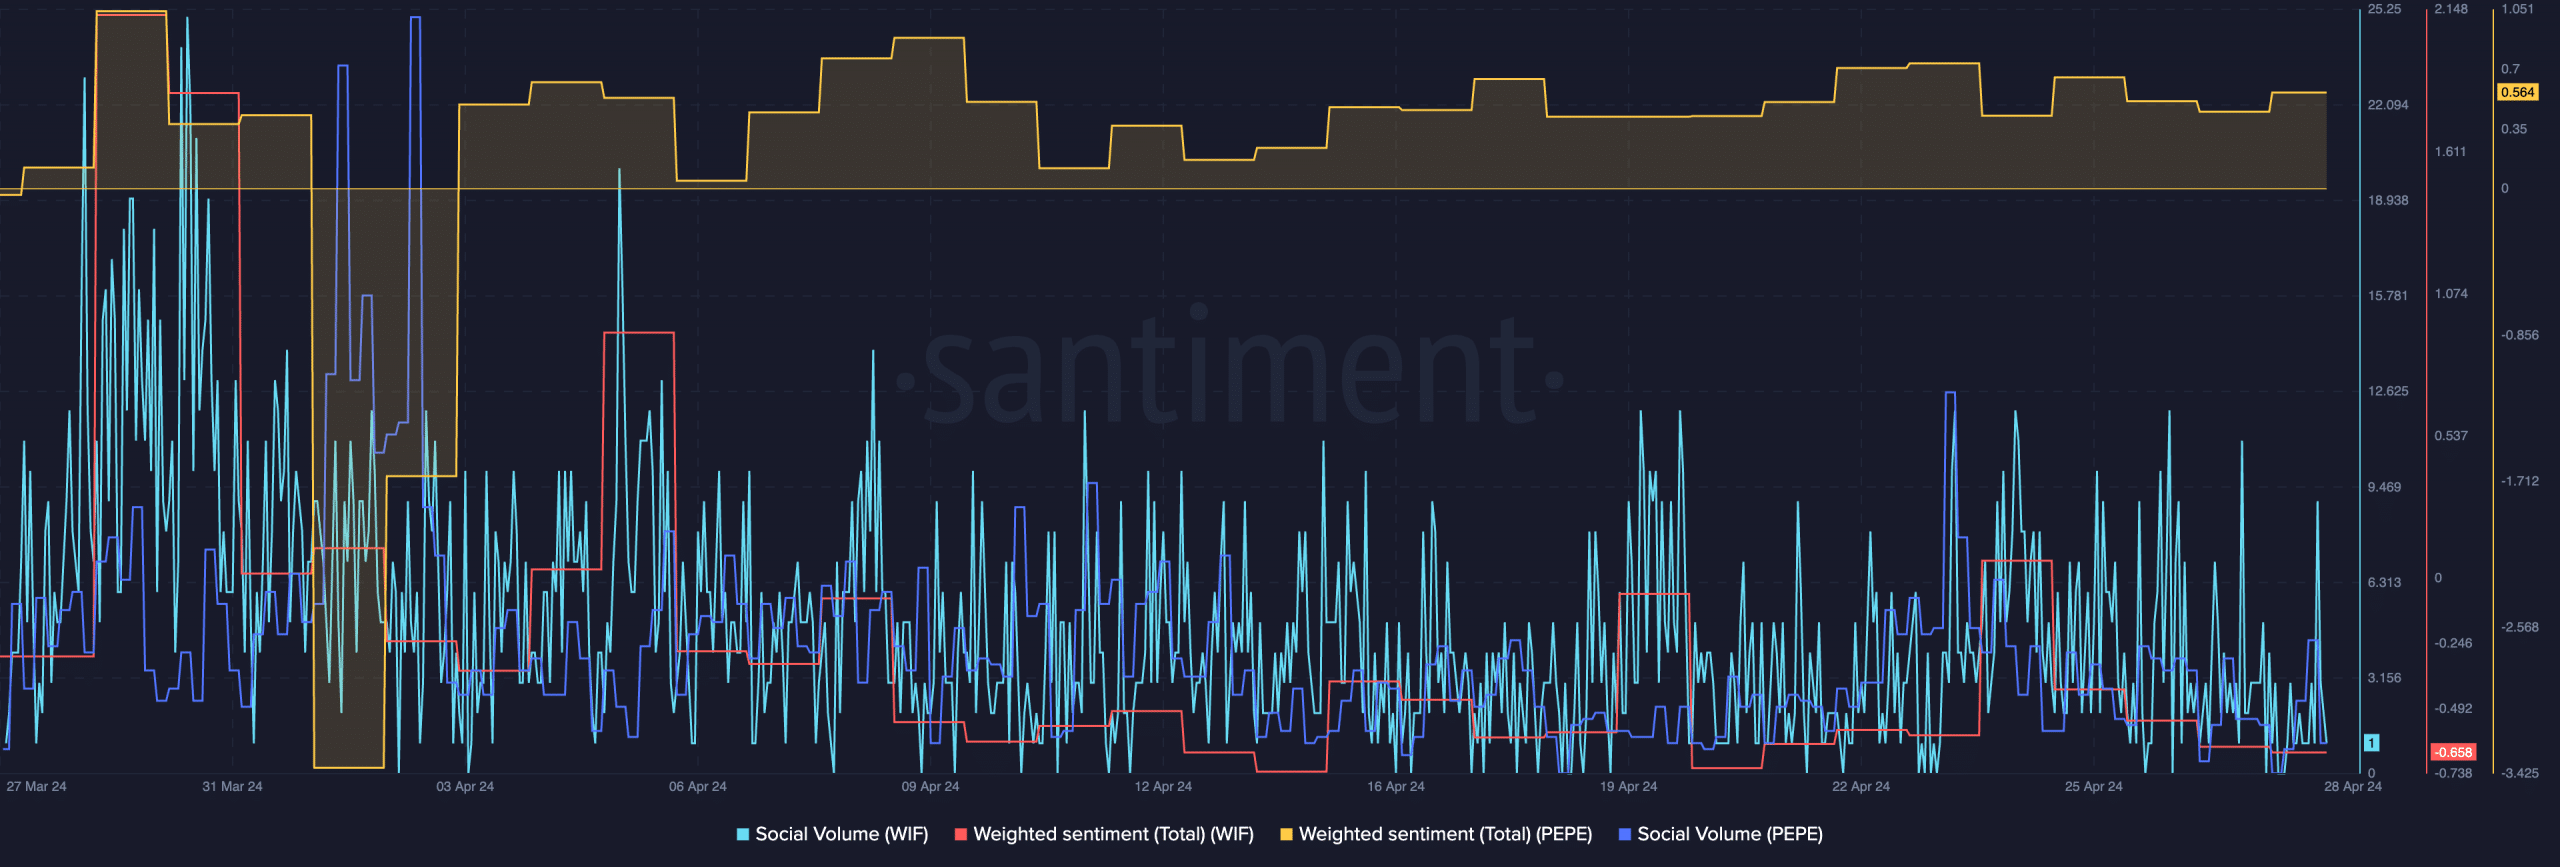Select the 27 Mar 24 date label
Viewport: 2560px width, 867px height.
[37, 787]
